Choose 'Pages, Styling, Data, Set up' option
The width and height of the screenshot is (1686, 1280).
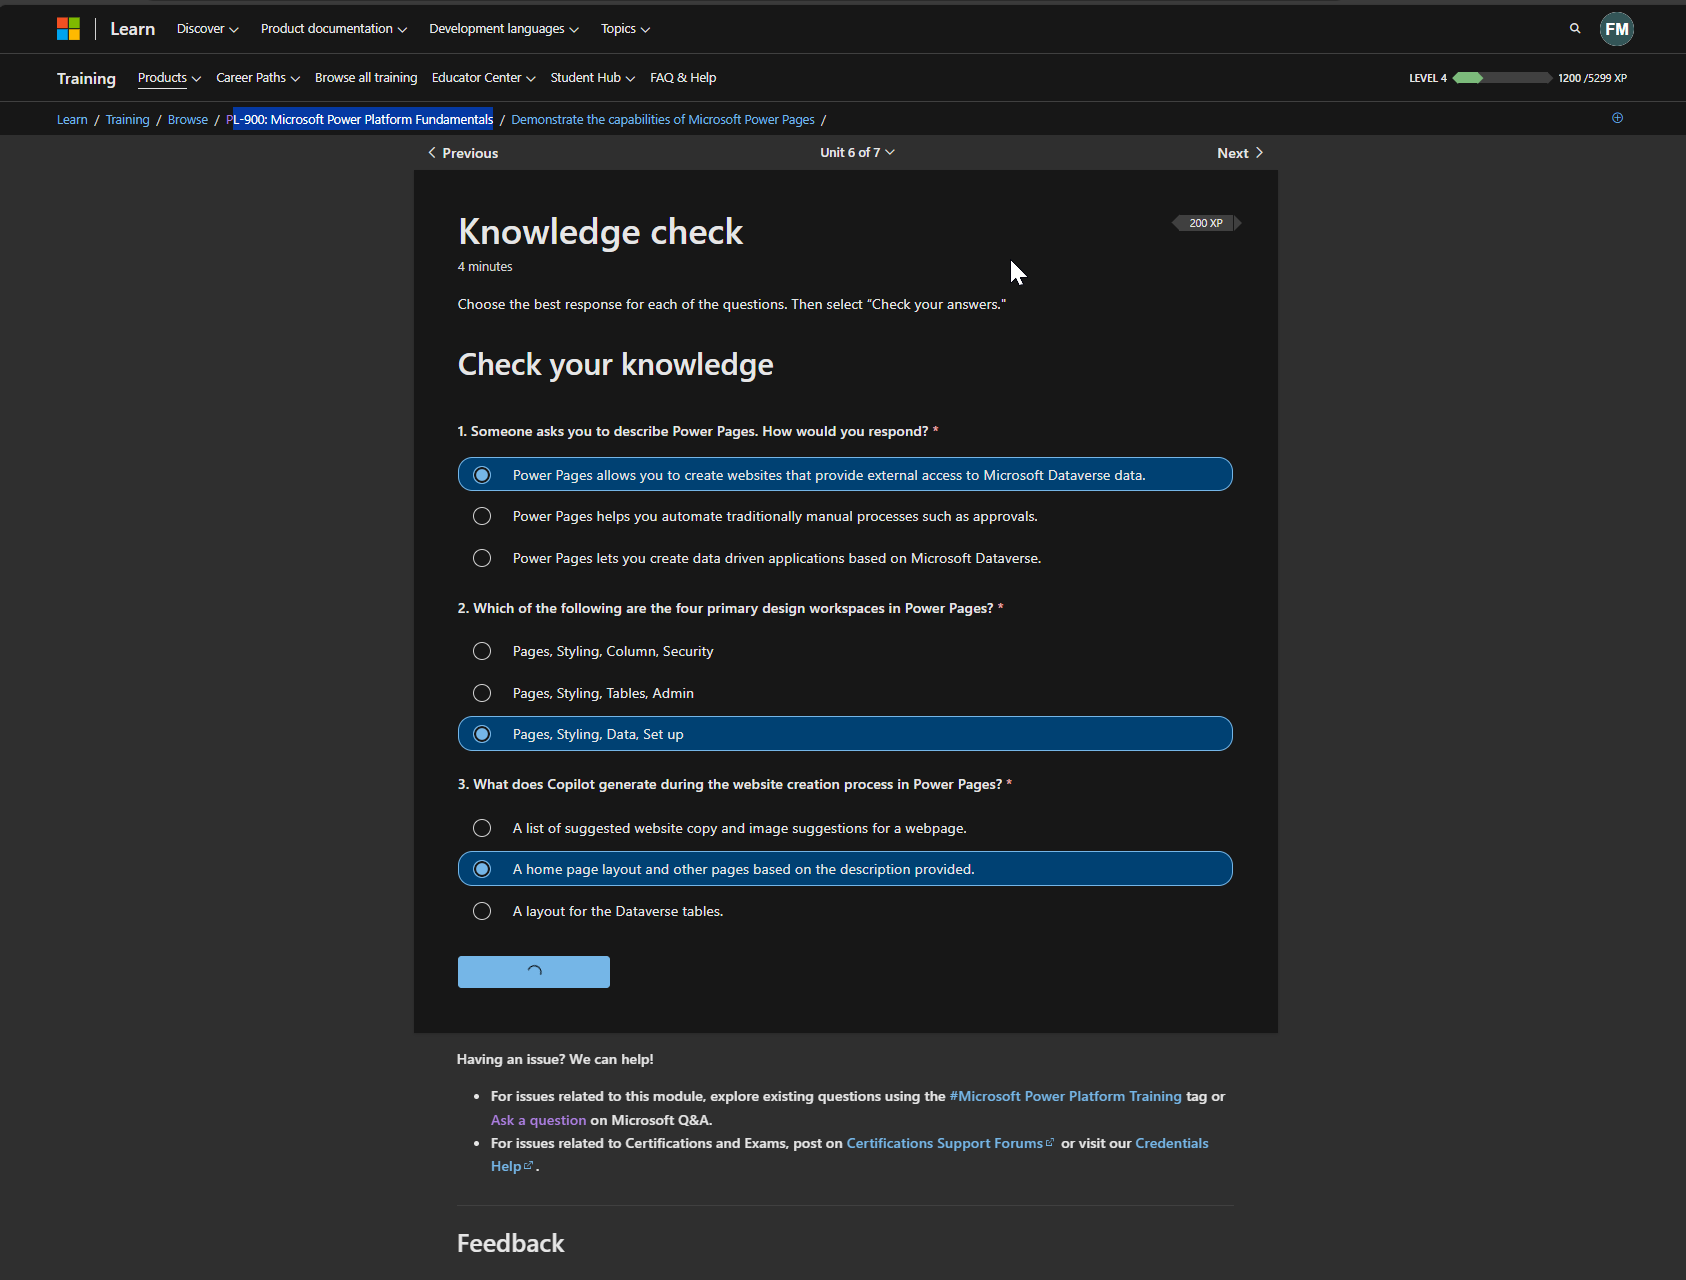click(x=845, y=734)
